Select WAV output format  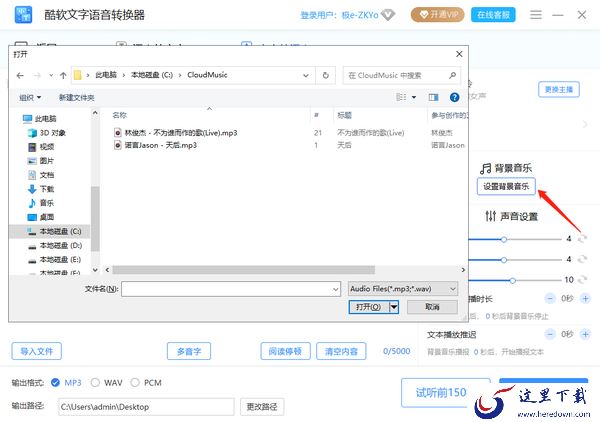tap(95, 383)
